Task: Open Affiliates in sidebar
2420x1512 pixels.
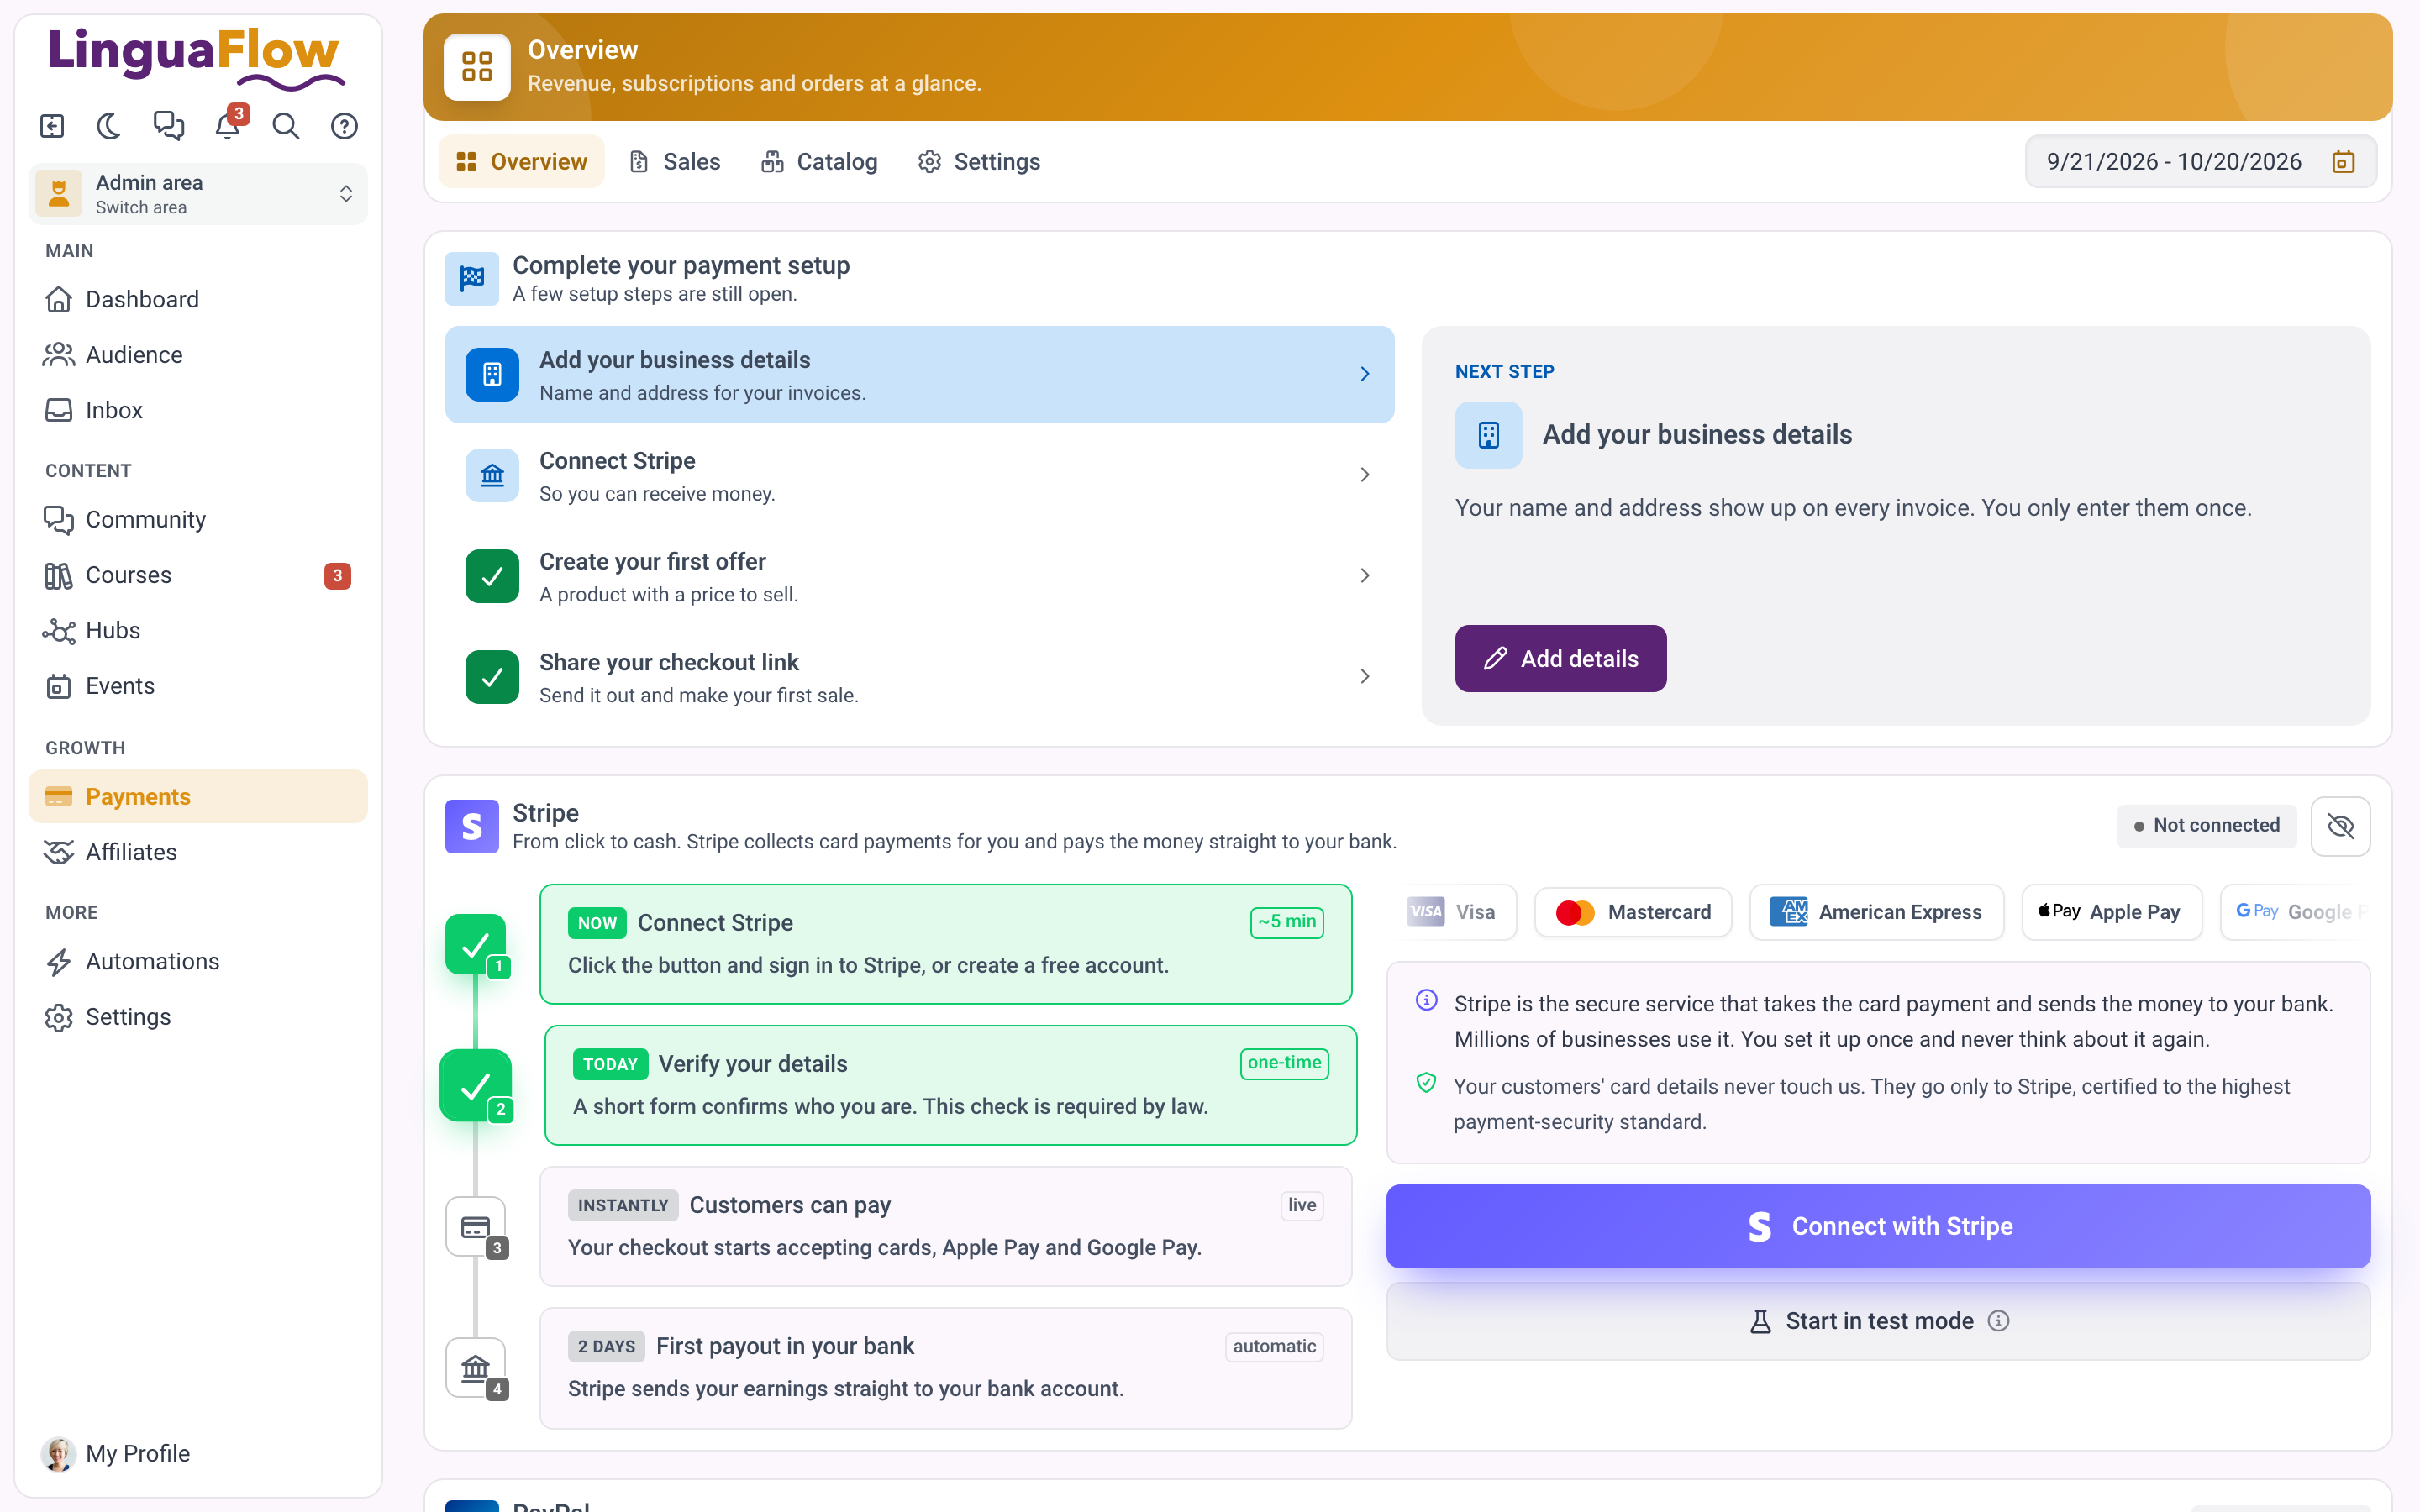Action: tap(198, 852)
